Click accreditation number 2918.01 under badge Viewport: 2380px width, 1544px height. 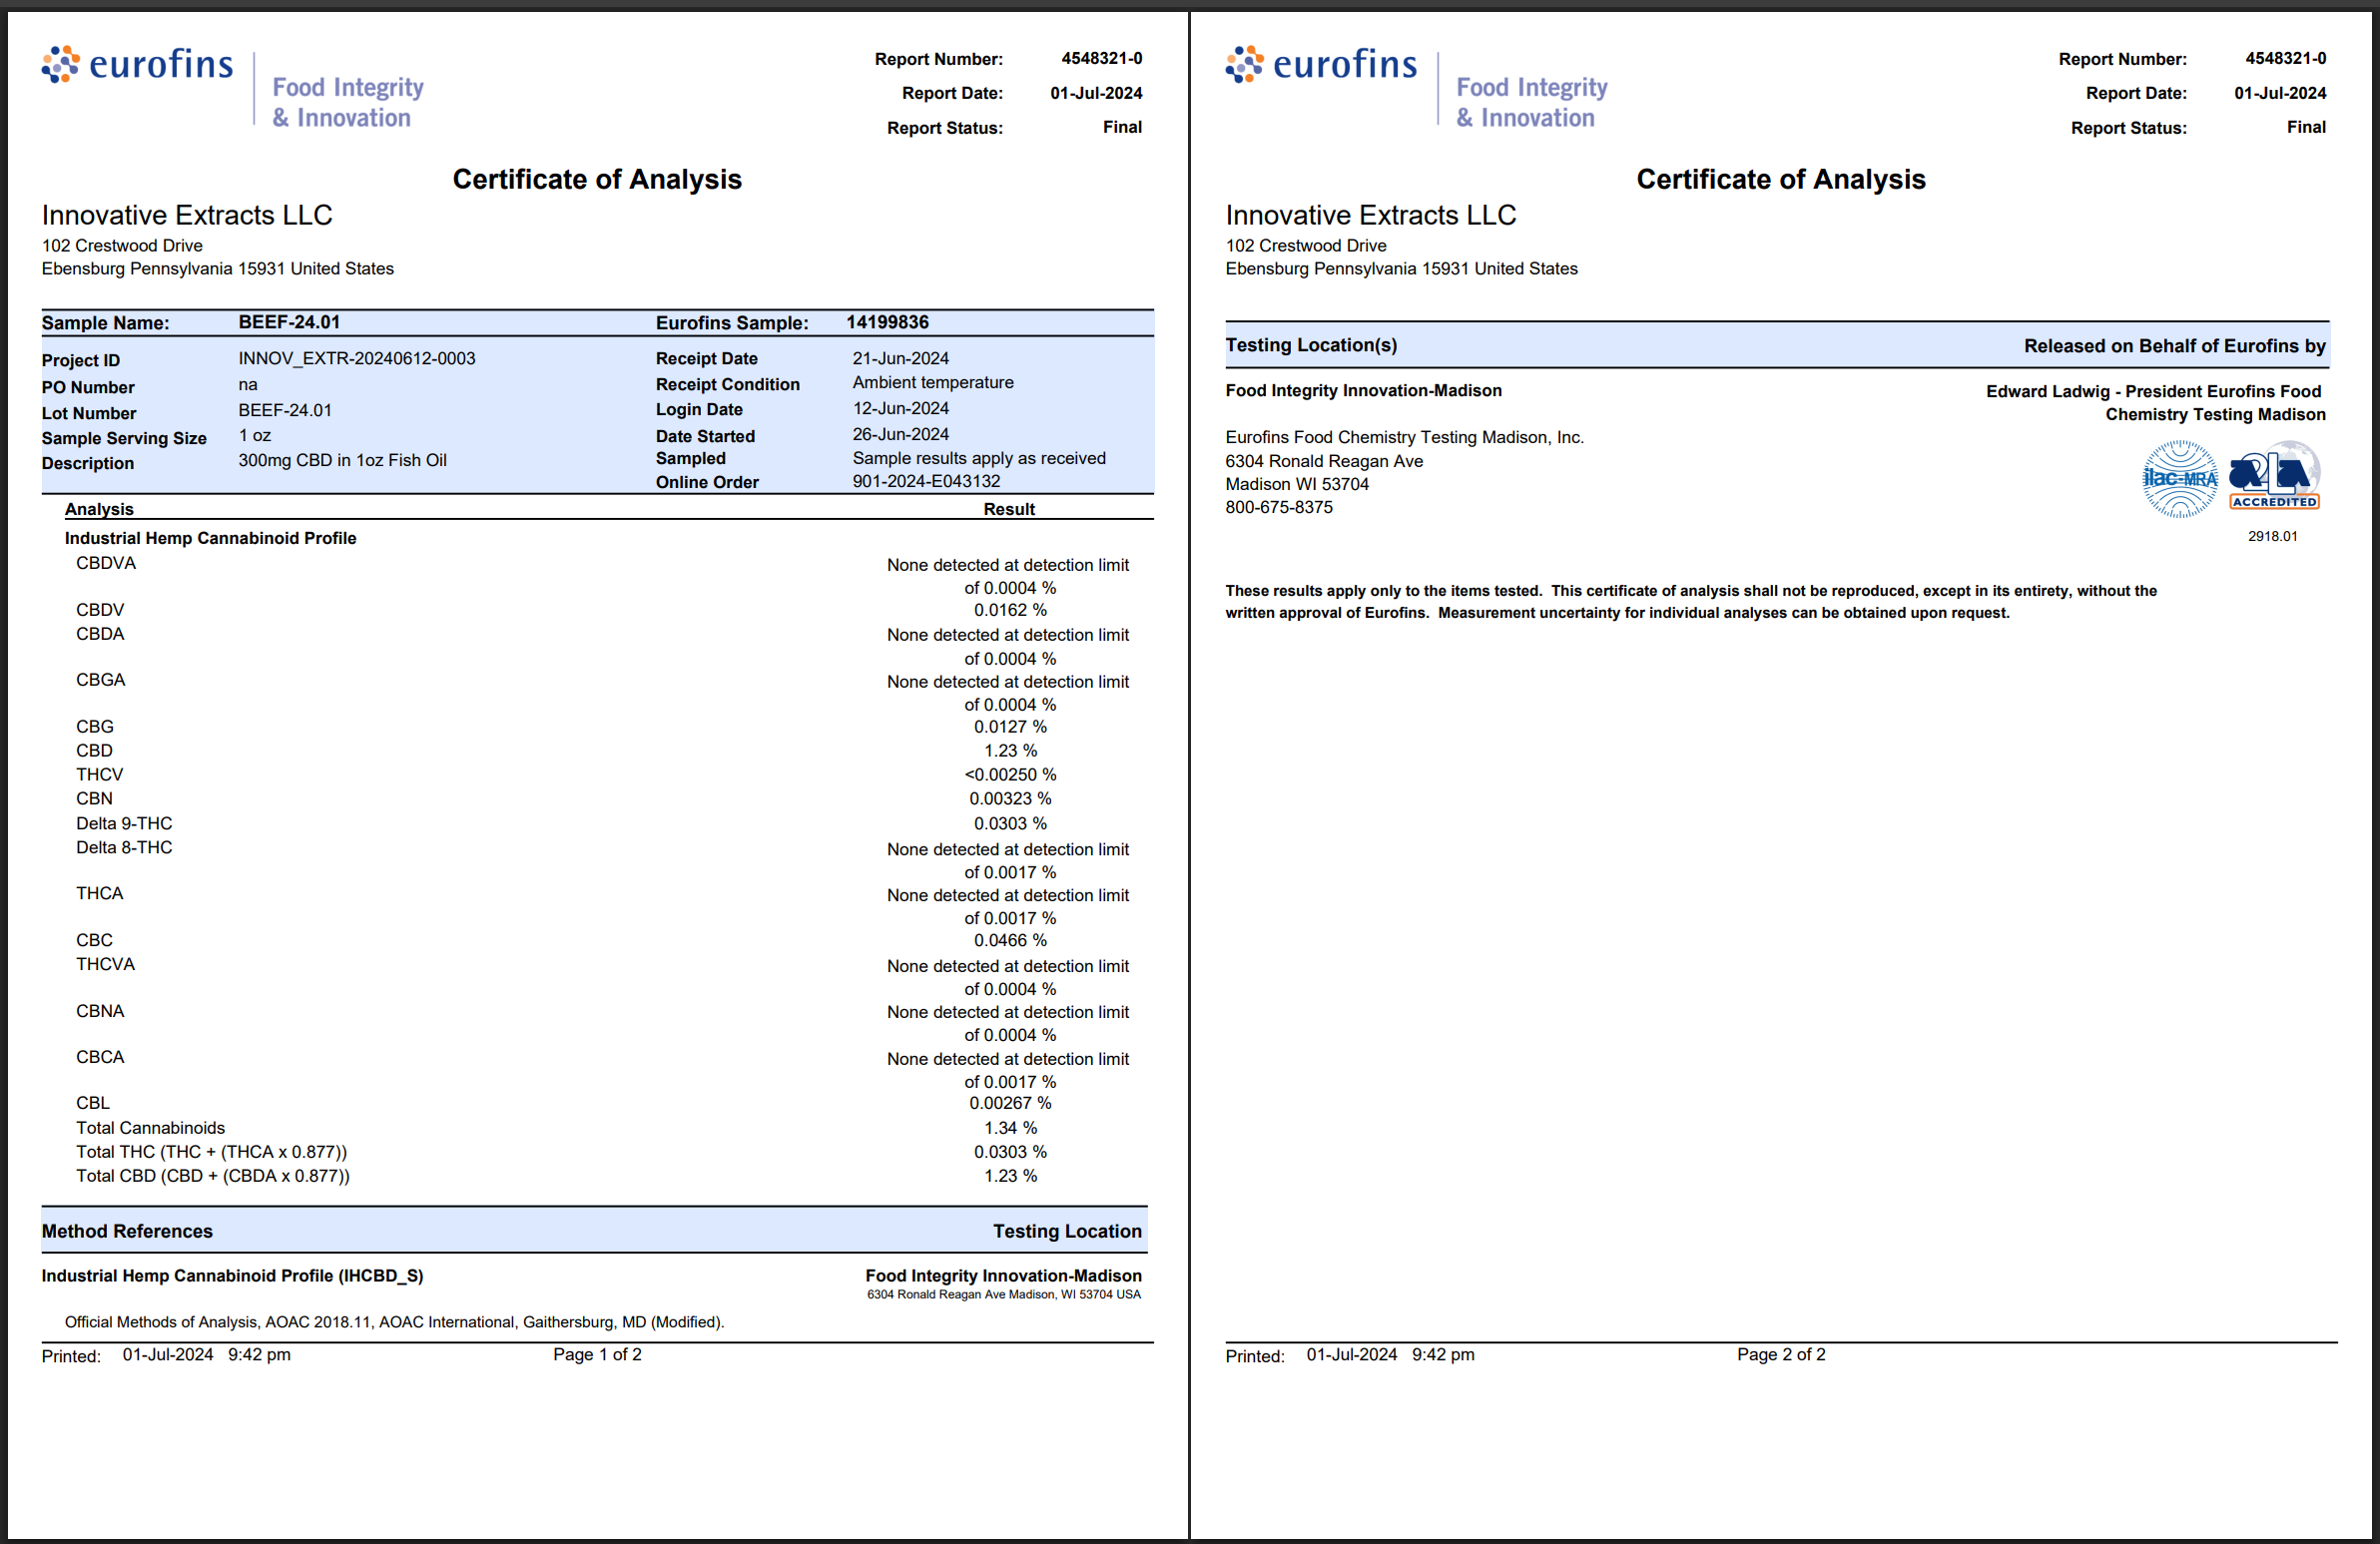click(x=2272, y=536)
